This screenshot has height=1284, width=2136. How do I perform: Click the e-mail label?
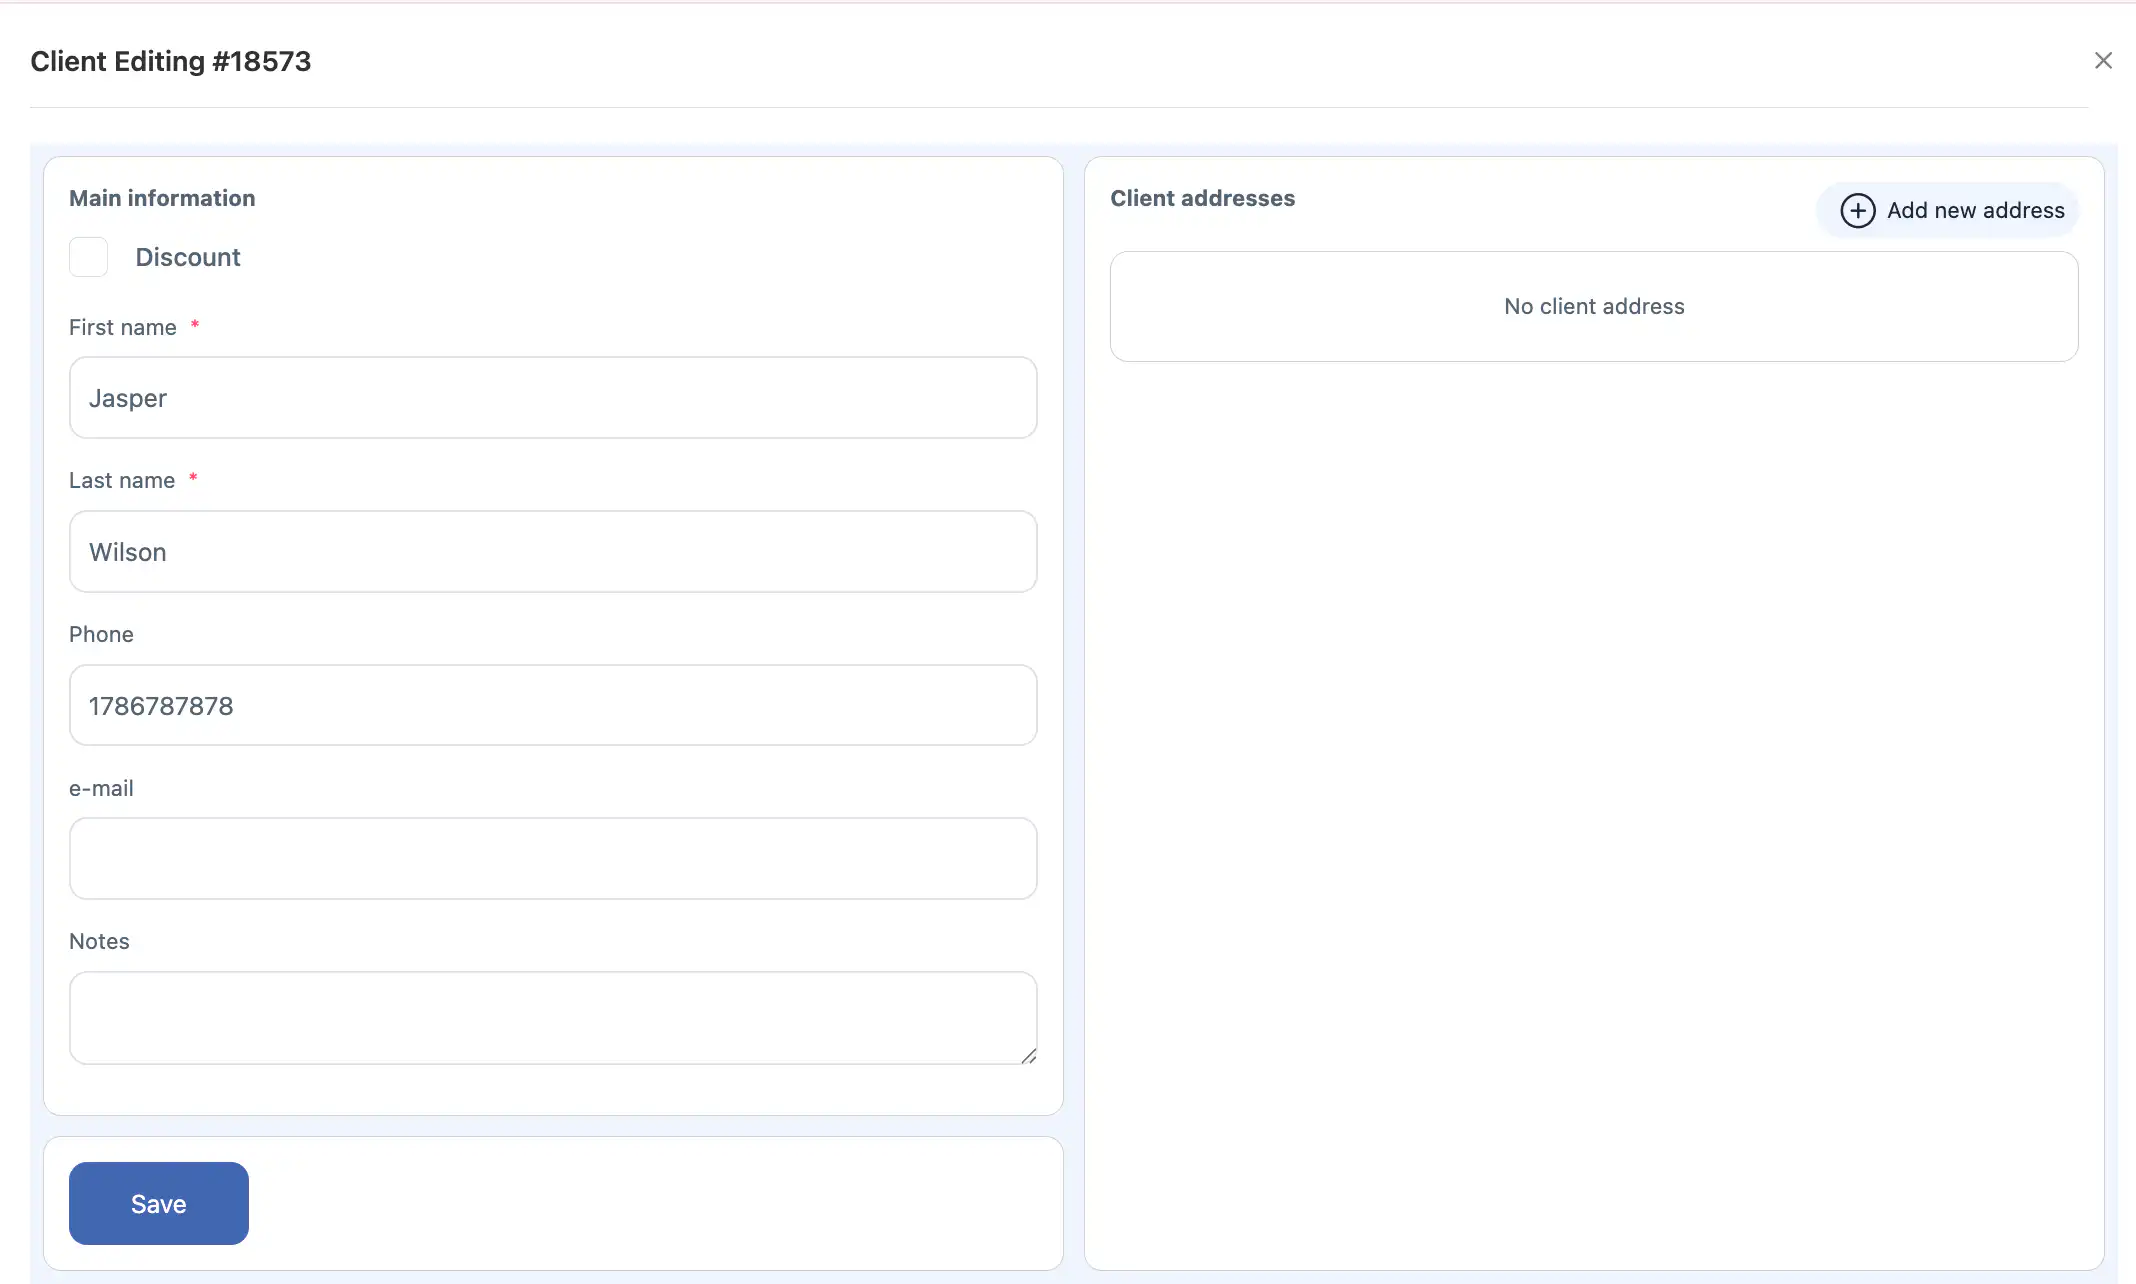(101, 789)
